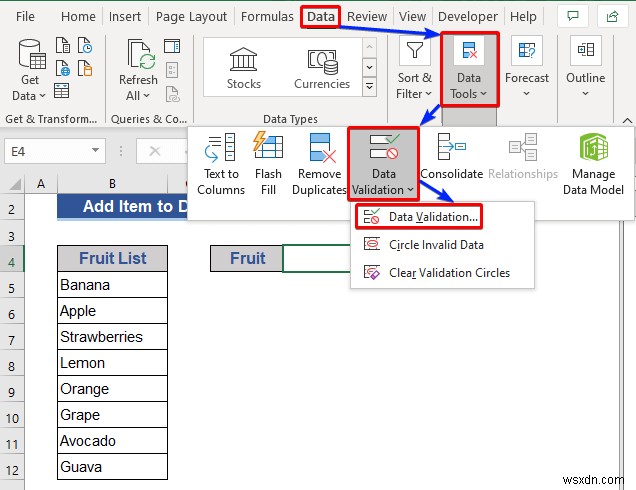Switch to the Insert tab
Image resolution: width=636 pixels, height=490 pixels.
pyautogui.click(x=125, y=16)
